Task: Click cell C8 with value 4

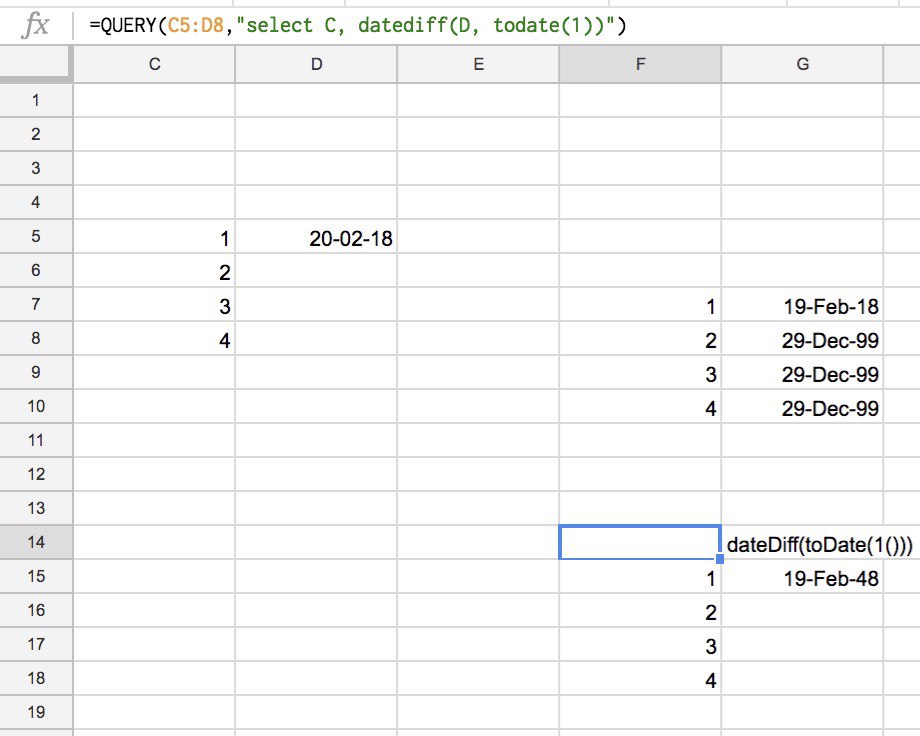Action: pos(154,339)
